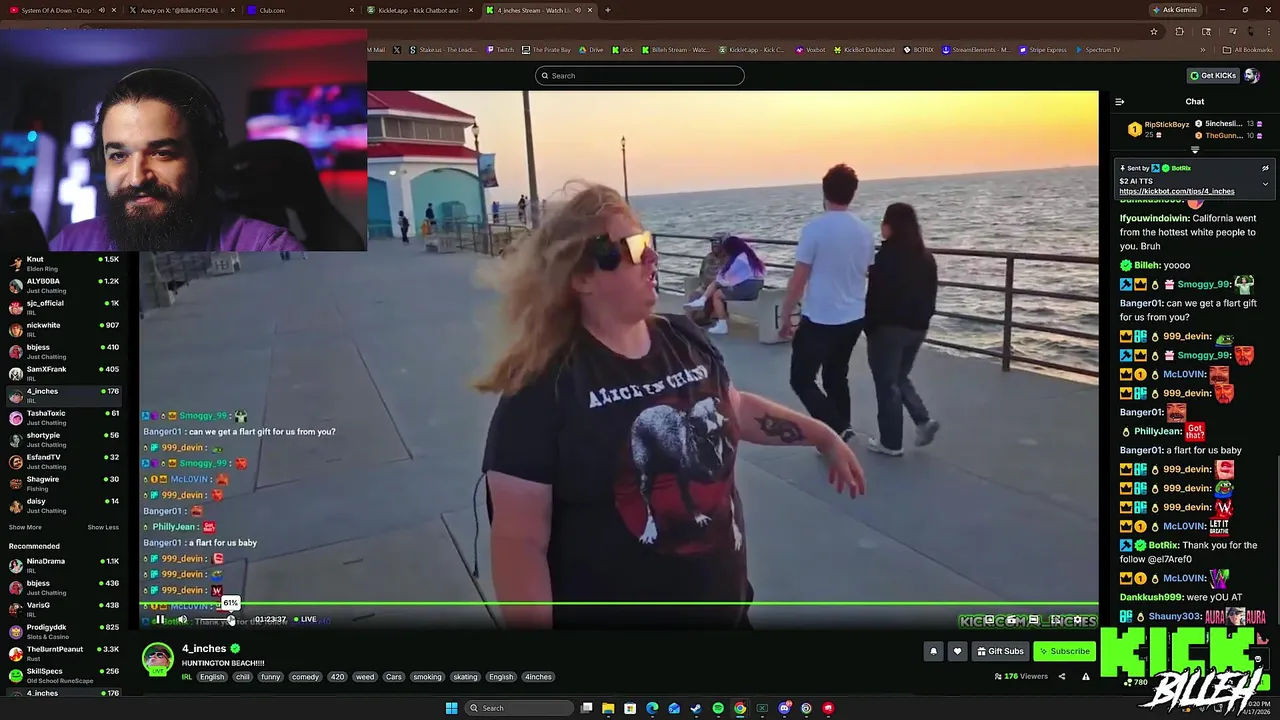Open the kickbot.com tips link

click(1176, 191)
